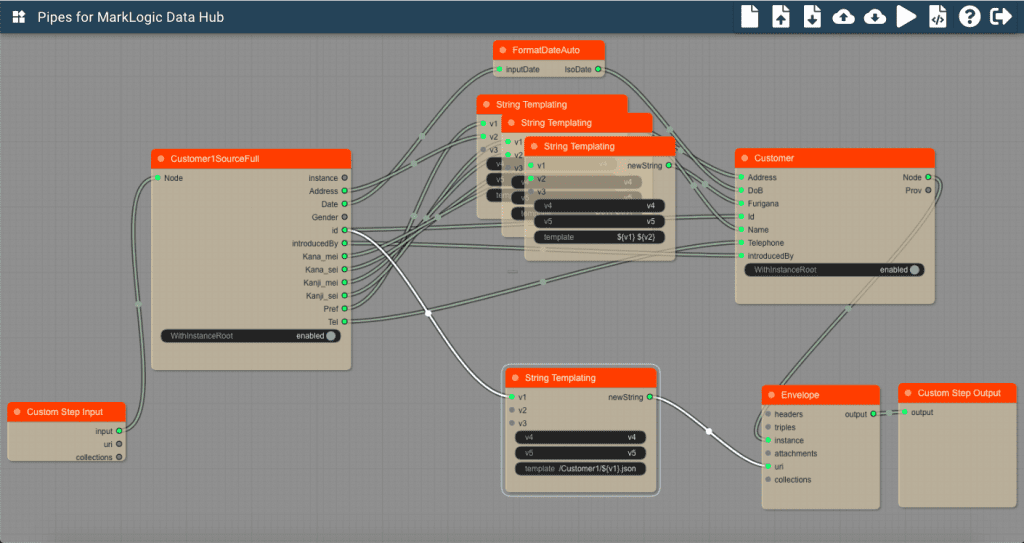Image resolution: width=1024 pixels, height=543 pixels.
Task: Click the new blank graph icon
Action: click(x=749, y=17)
